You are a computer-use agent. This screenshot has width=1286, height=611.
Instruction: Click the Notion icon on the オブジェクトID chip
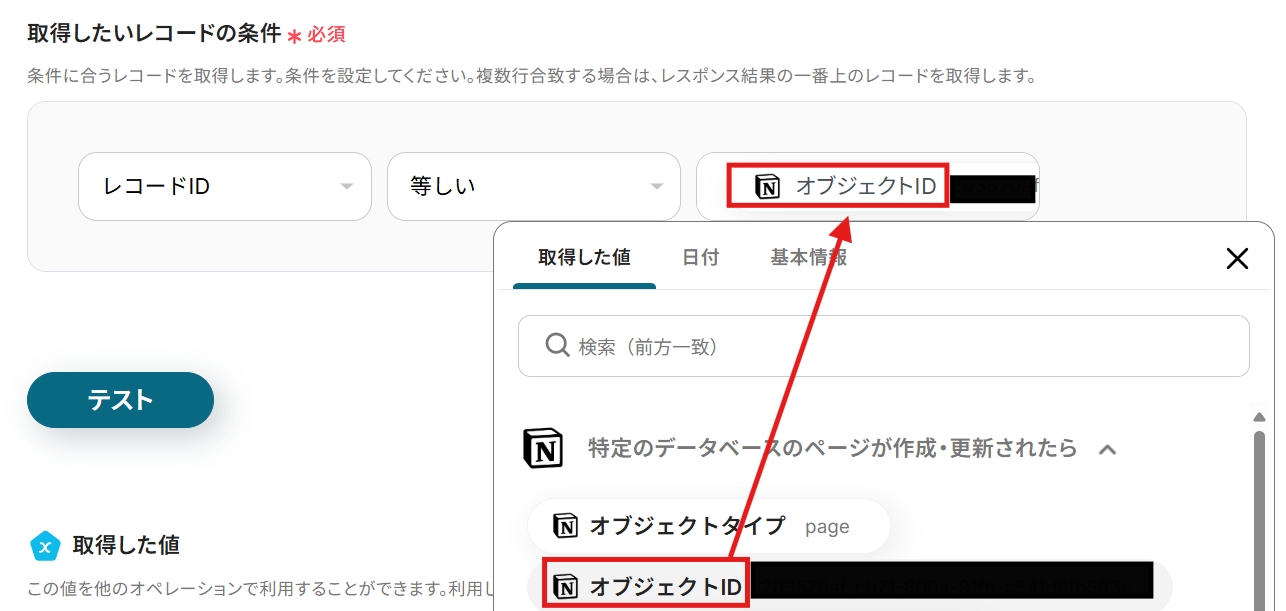[x=566, y=586]
